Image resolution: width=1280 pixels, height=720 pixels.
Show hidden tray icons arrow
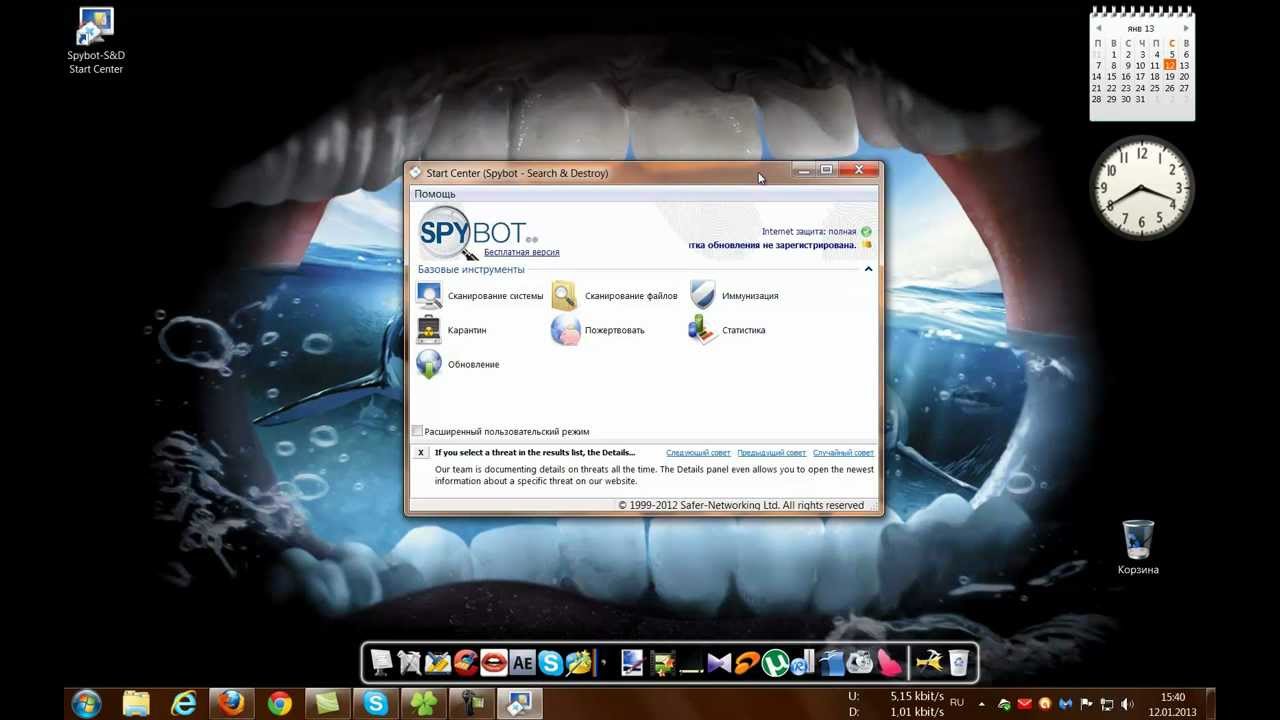pyautogui.click(x=981, y=704)
